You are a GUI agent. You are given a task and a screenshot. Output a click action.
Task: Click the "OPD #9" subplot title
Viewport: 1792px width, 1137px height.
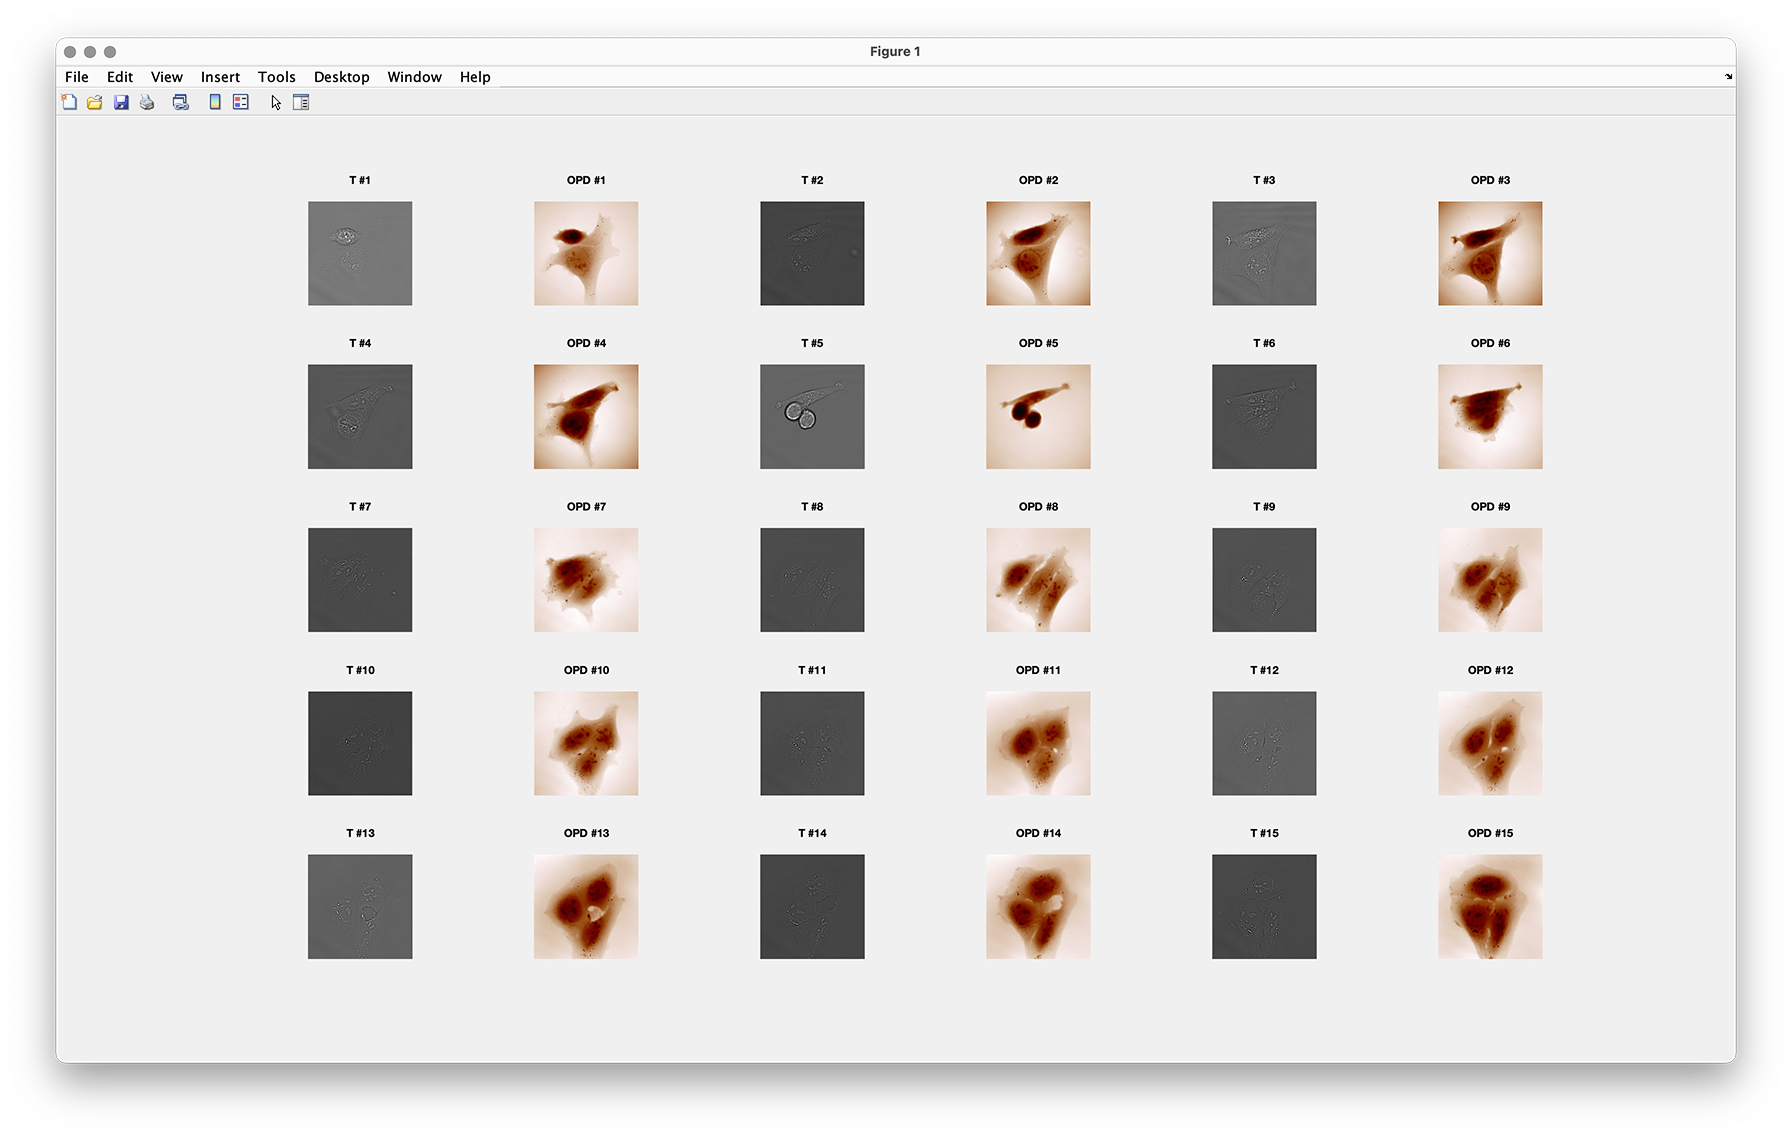coord(1490,506)
